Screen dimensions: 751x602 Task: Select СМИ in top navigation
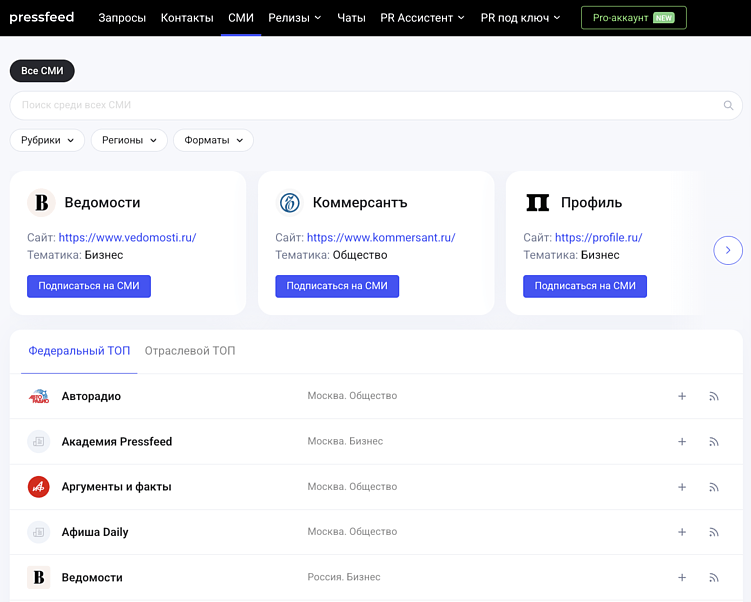240,18
